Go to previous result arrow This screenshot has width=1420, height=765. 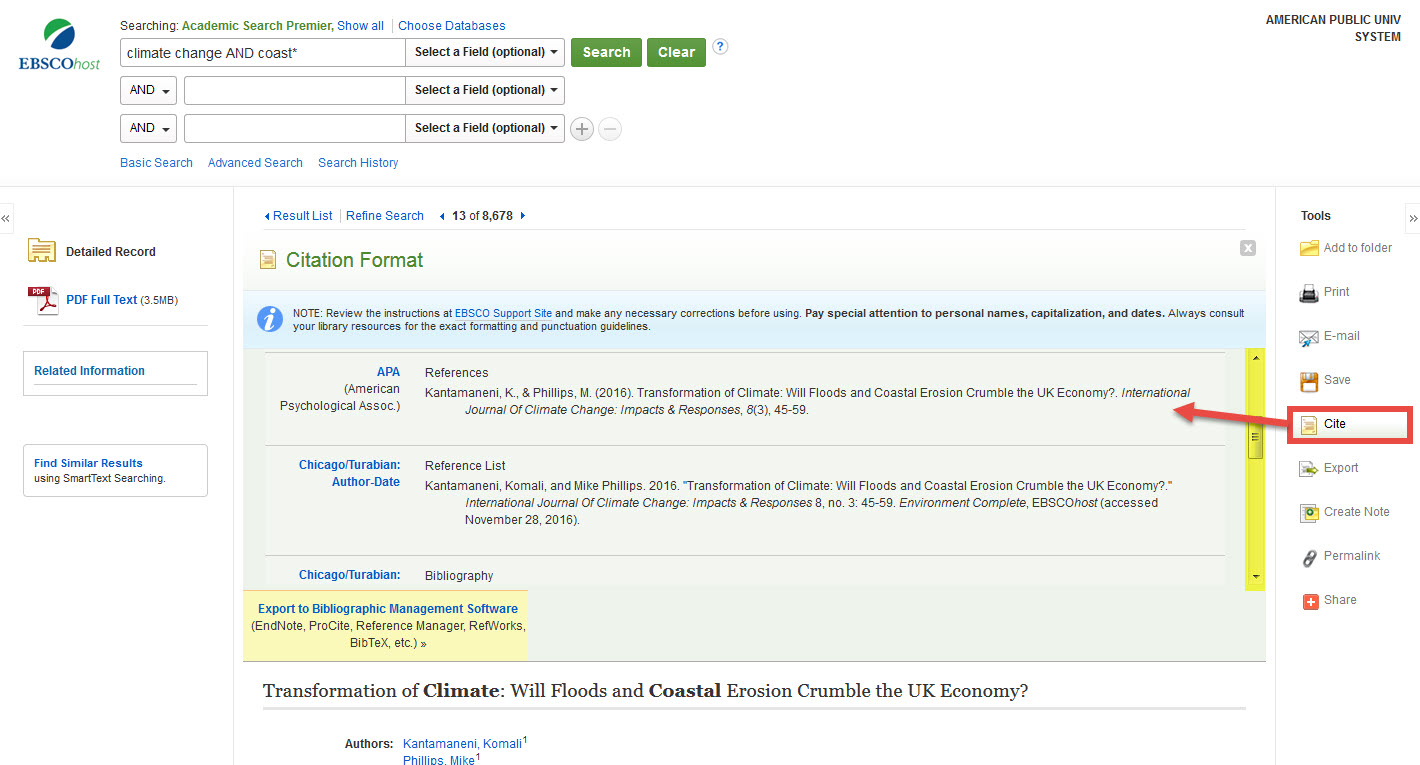click(443, 216)
